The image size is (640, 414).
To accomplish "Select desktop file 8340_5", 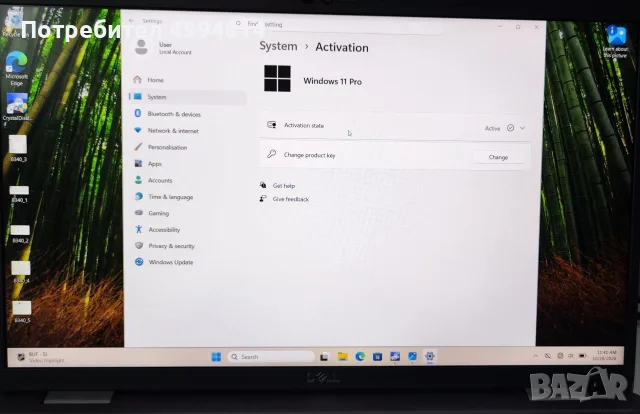I will (22, 312).
